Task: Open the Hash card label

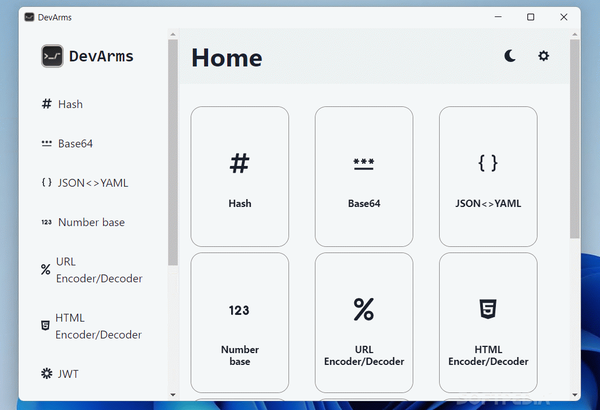Action: 240,203
